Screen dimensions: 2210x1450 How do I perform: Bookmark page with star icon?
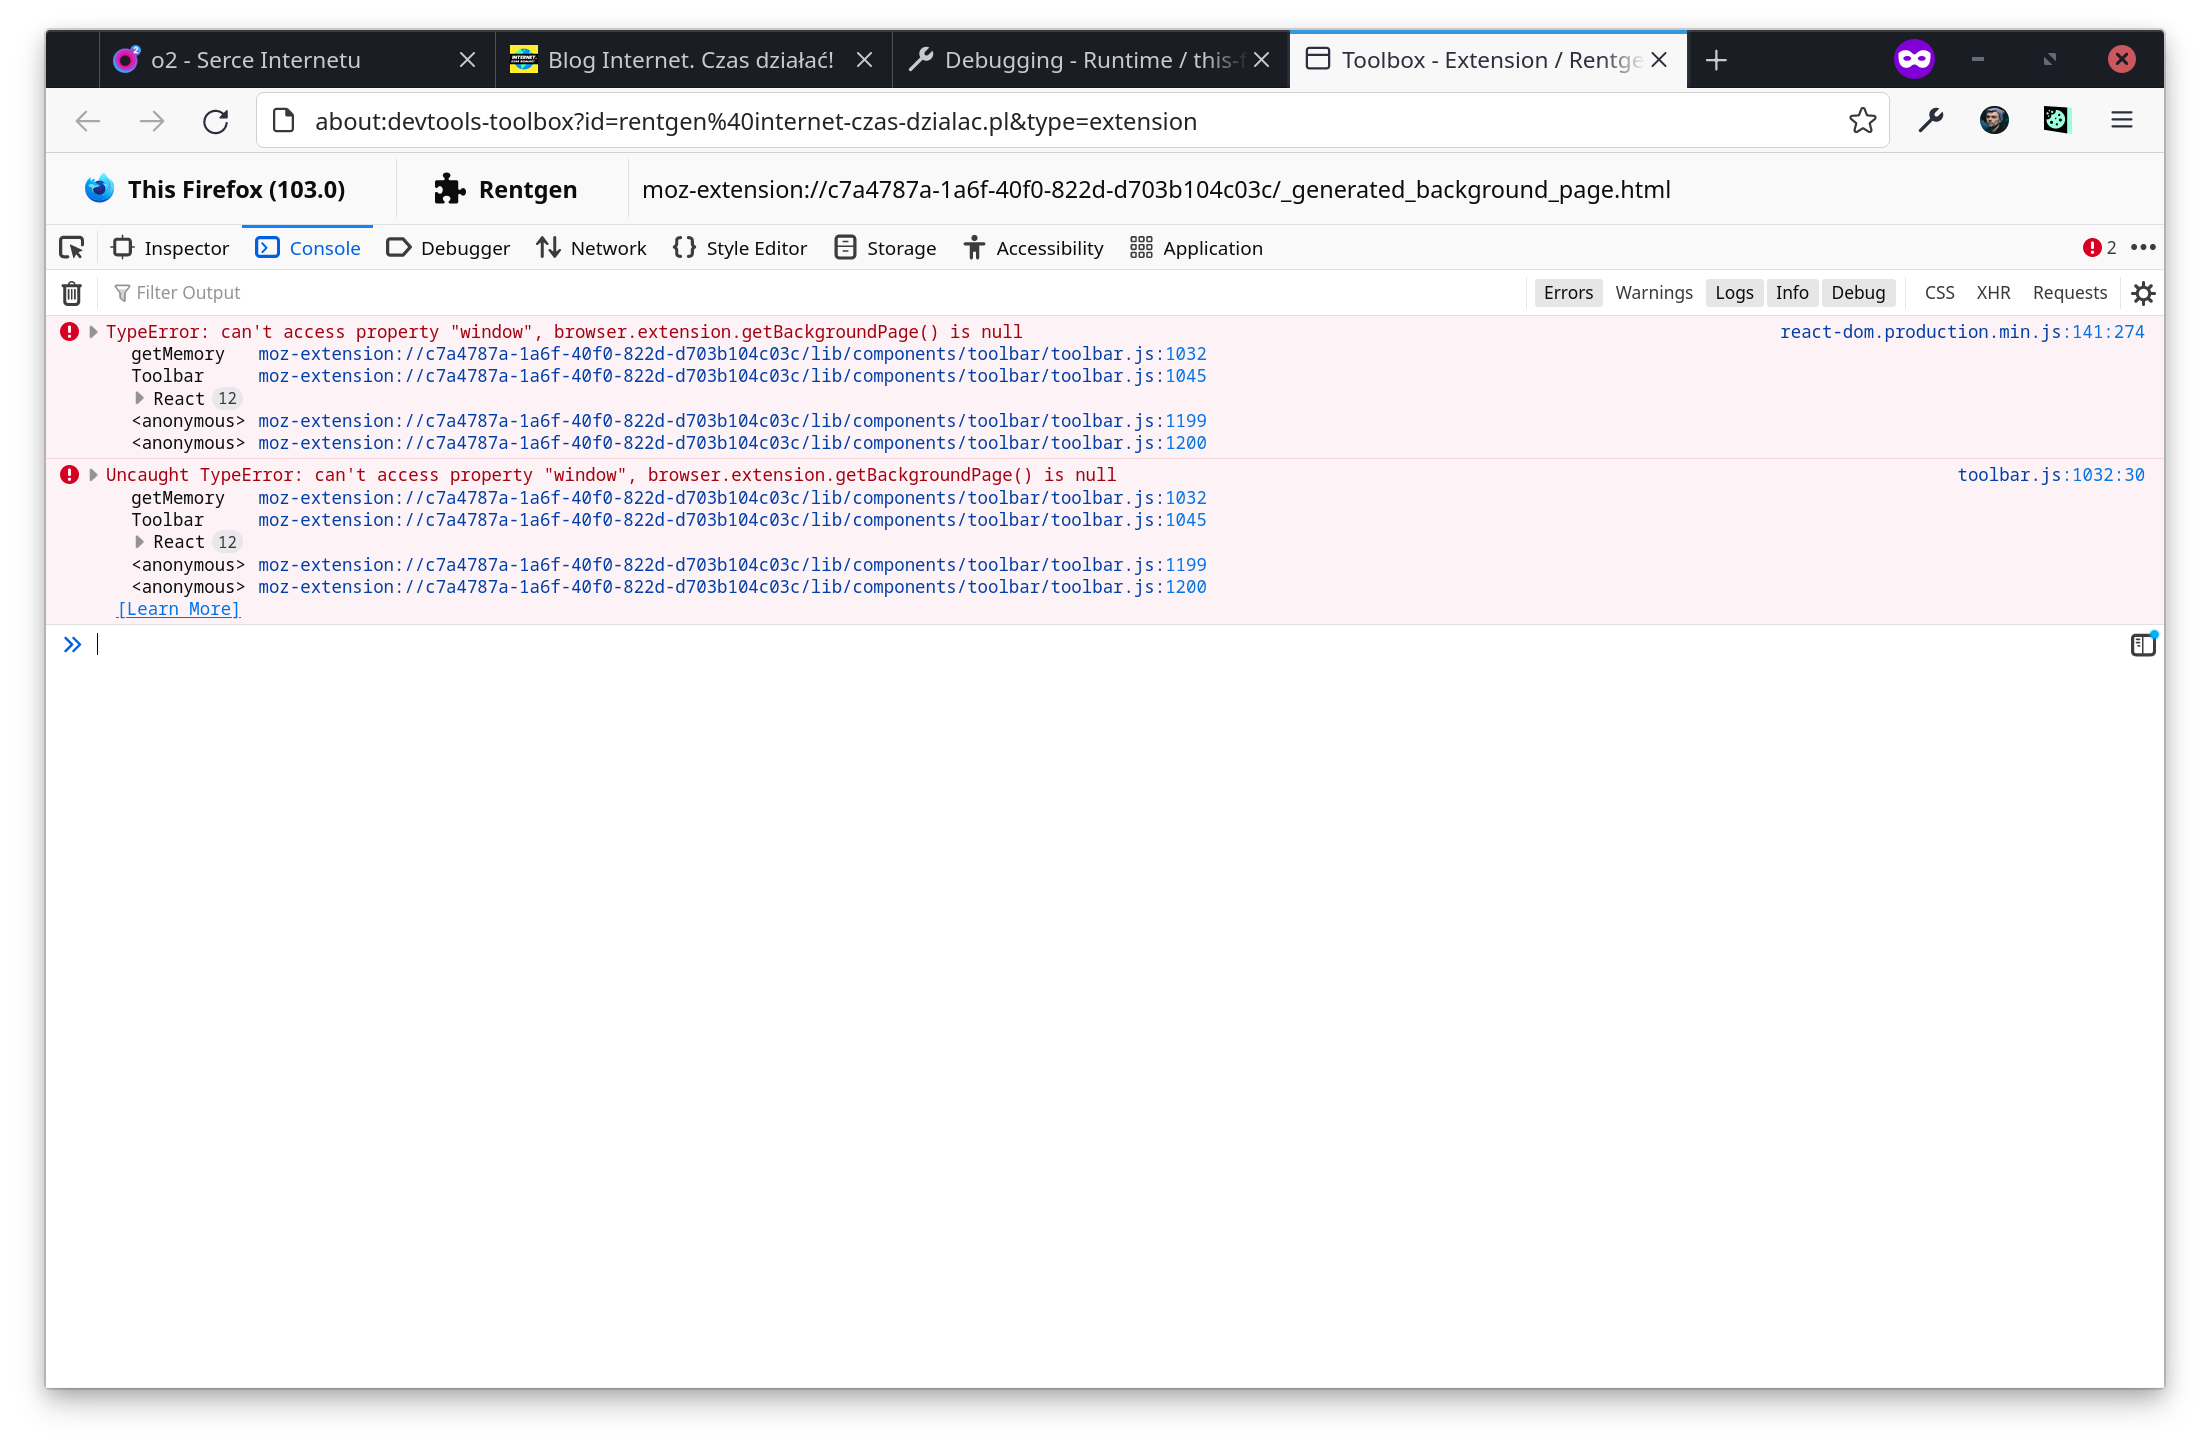click(x=1862, y=121)
